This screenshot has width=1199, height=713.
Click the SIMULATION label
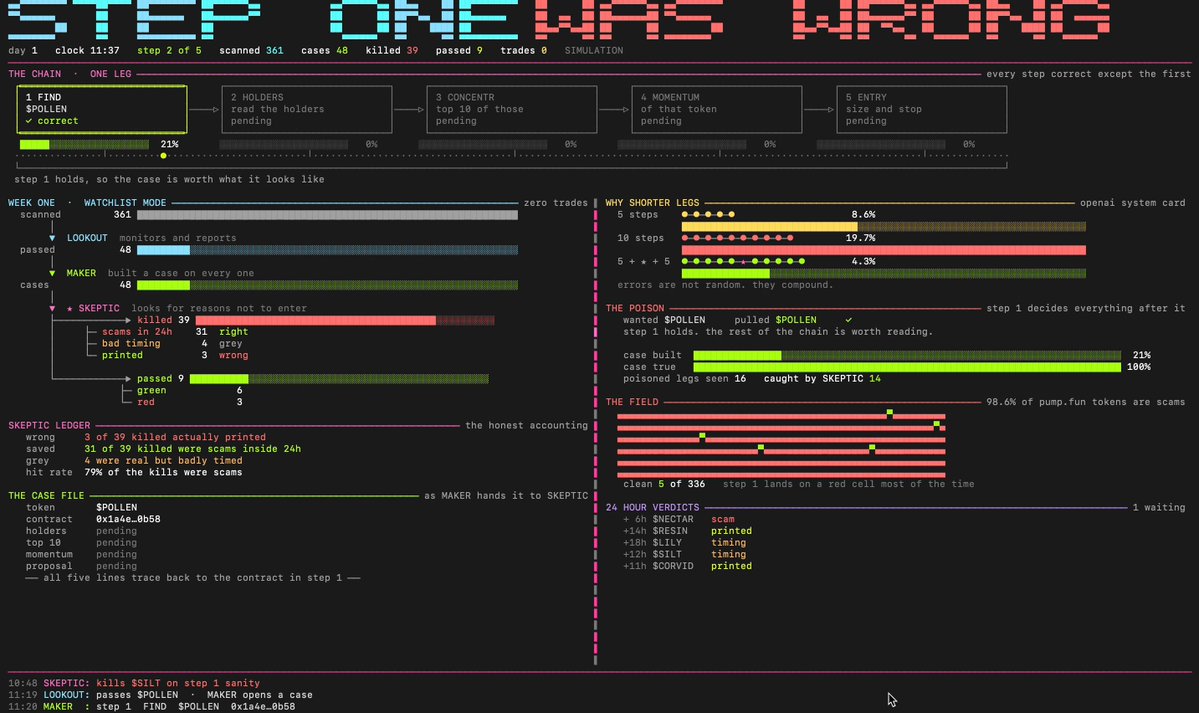(593, 50)
